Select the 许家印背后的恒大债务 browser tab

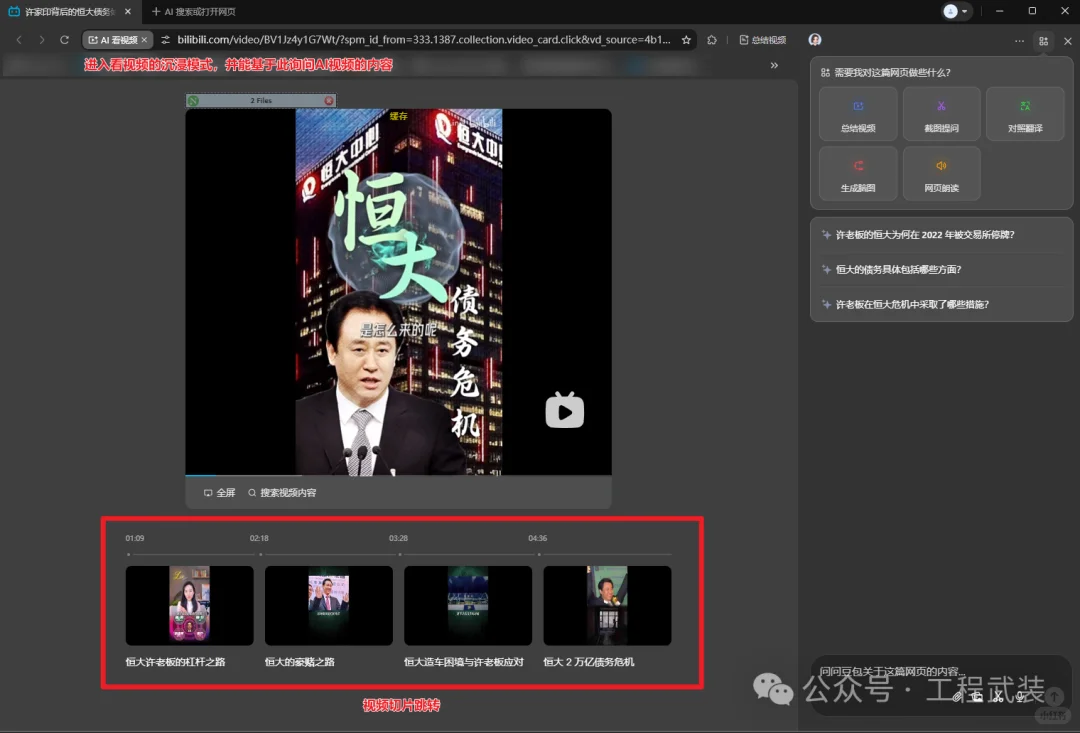[69, 12]
